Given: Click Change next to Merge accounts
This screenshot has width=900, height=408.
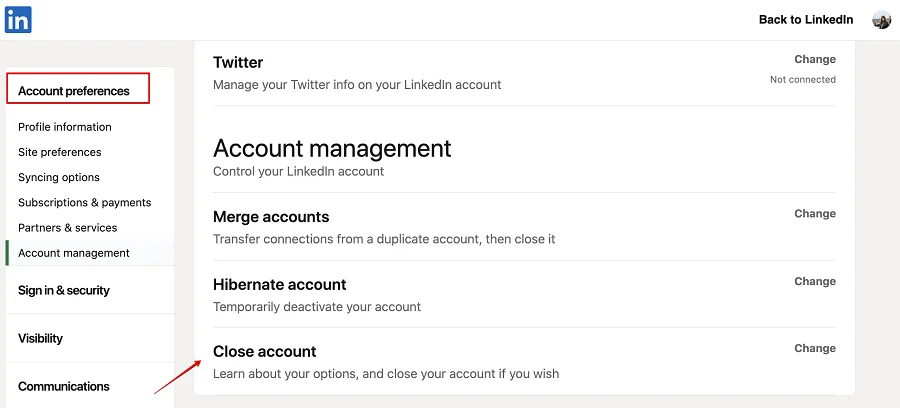Looking at the screenshot, I should click(815, 214).
